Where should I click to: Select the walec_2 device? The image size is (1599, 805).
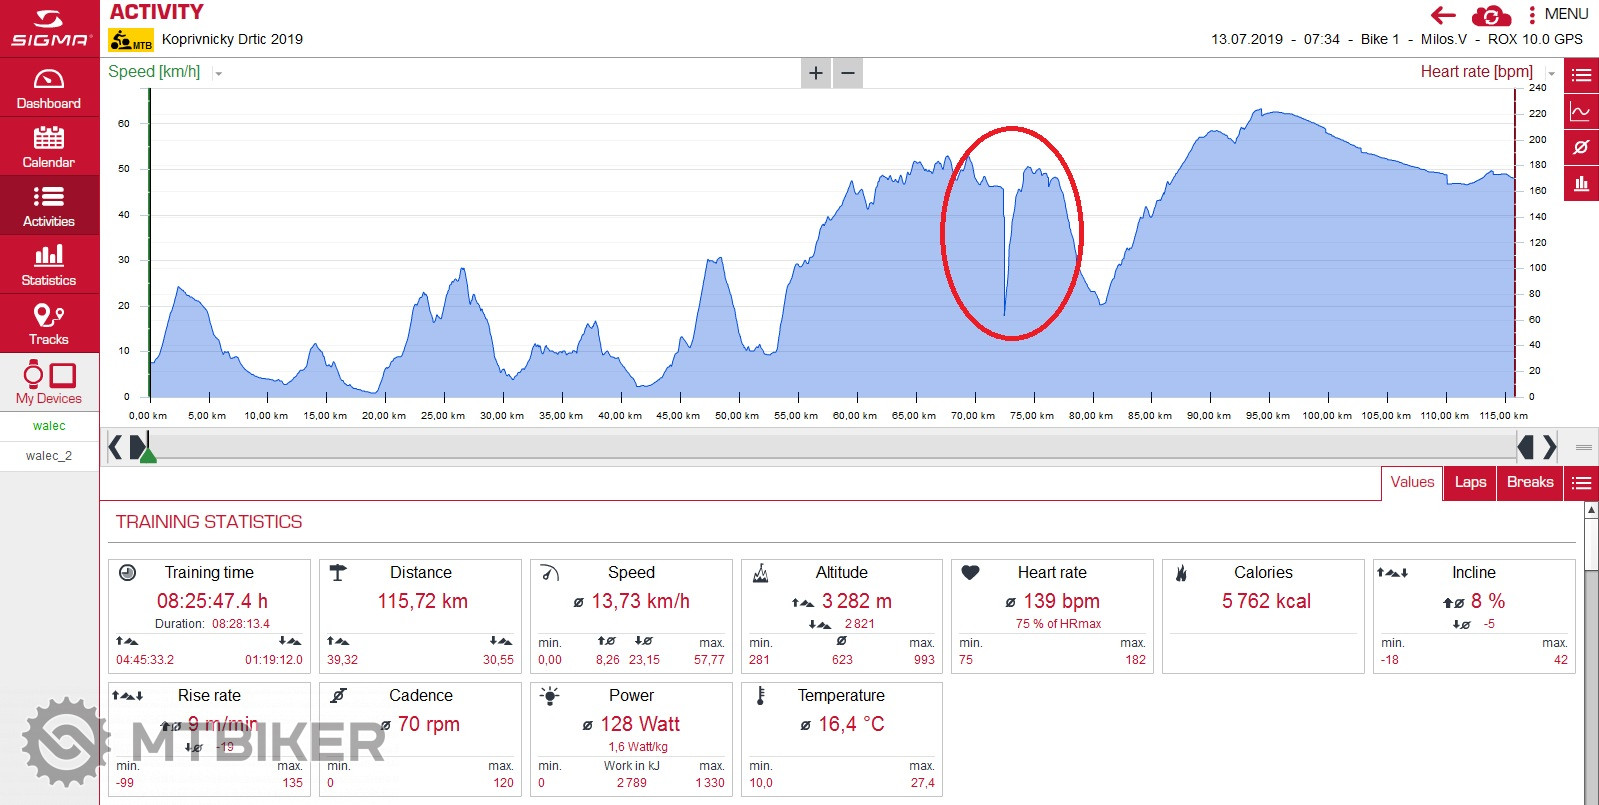pyautogui.click(x=49, y=455)
